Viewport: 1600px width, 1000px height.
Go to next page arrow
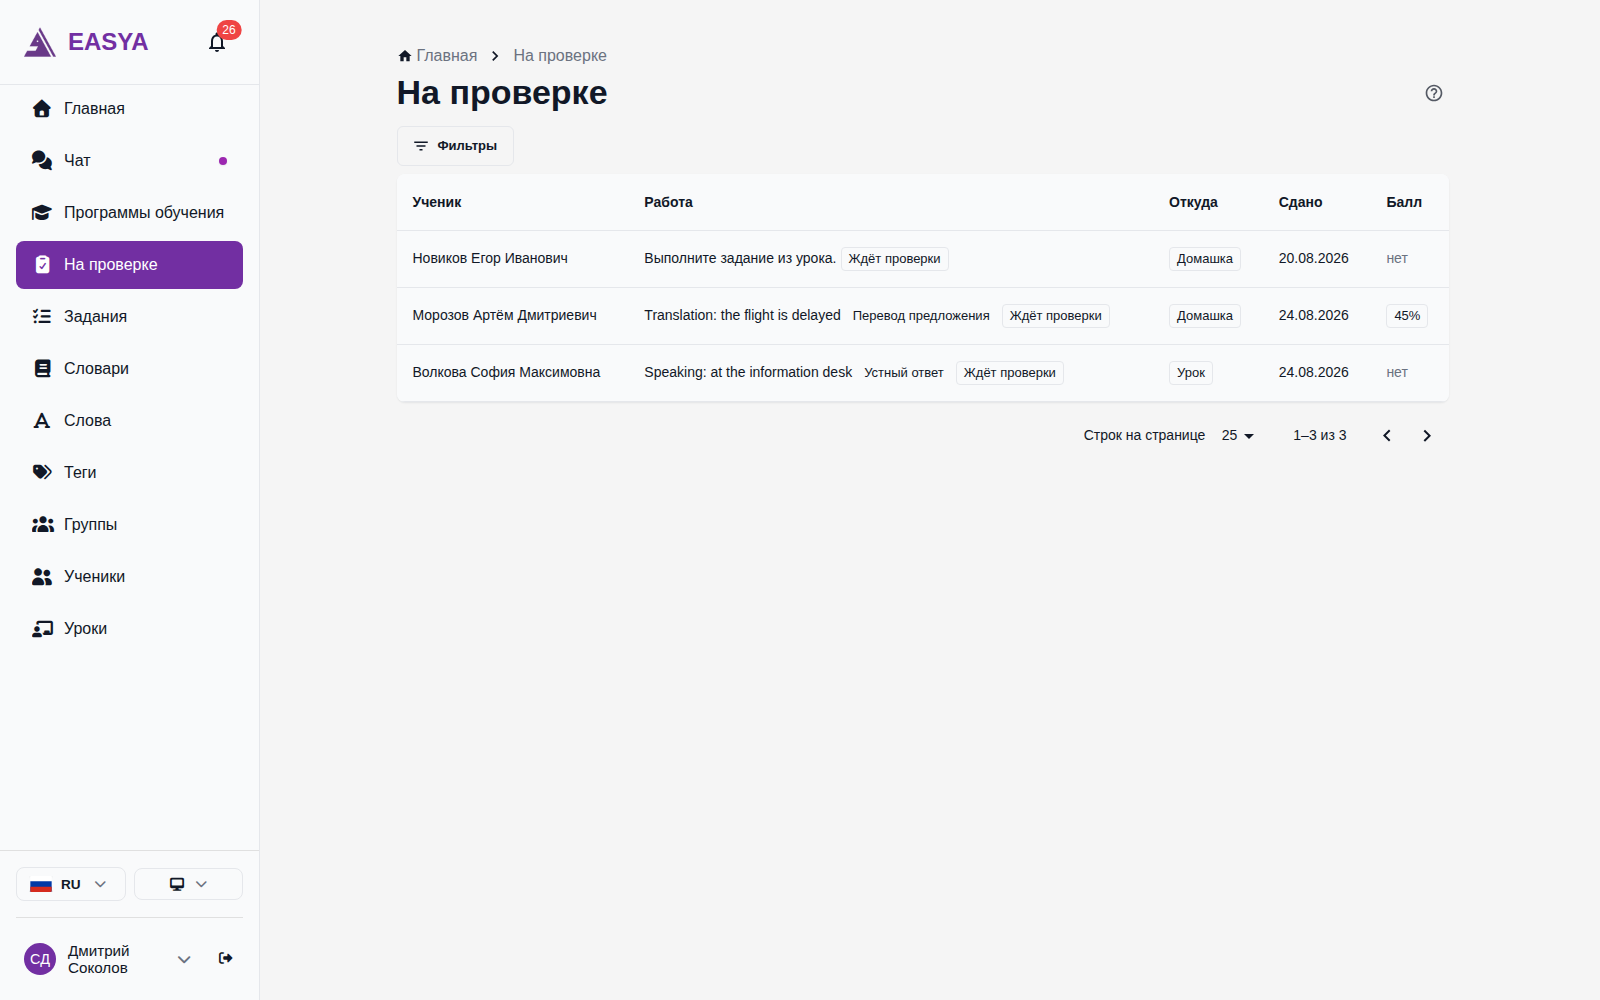pyautogui.click(x=1426, y=436)
